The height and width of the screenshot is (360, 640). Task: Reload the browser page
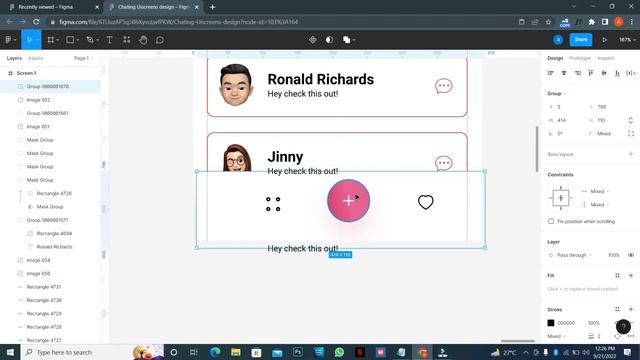[36, 22]
